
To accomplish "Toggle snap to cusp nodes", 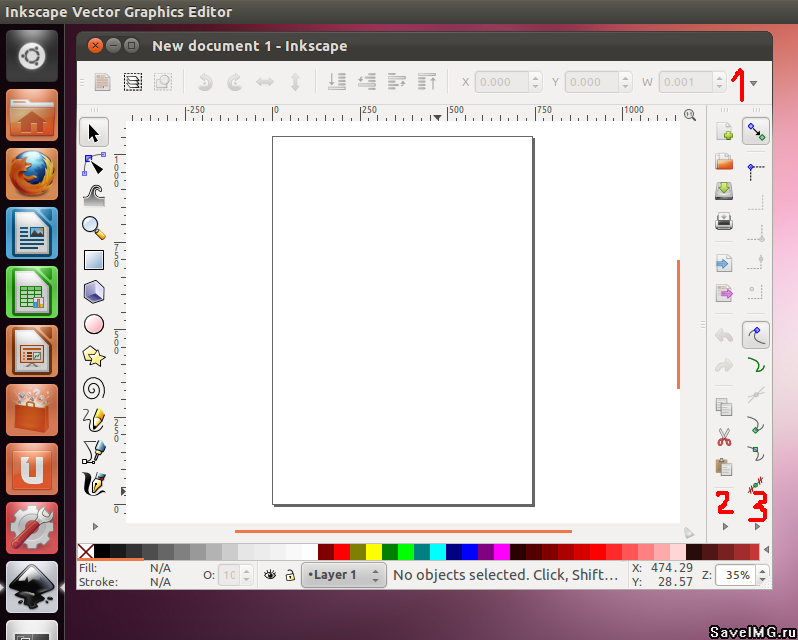I will point(756,424).
